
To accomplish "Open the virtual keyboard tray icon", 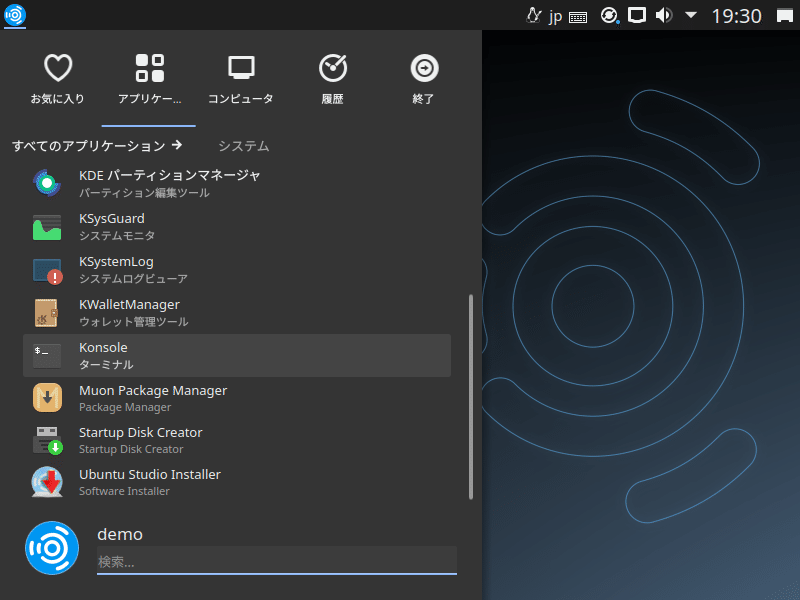I will click(578, 17).
